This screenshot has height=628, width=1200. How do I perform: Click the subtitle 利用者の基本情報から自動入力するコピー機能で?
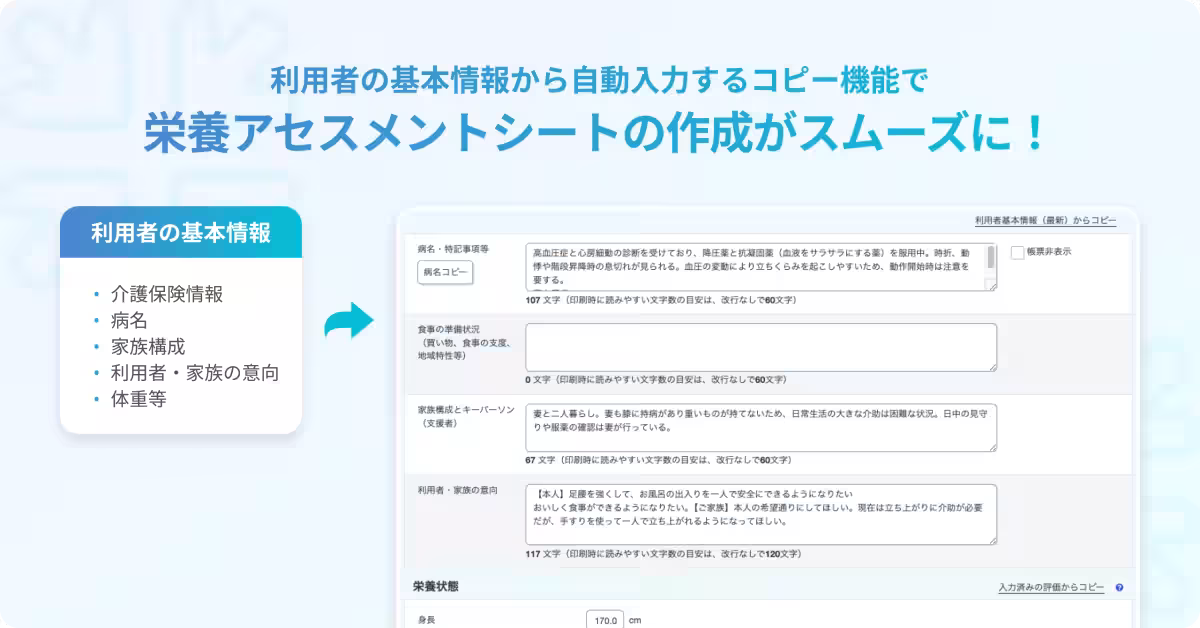pos(599,78)
